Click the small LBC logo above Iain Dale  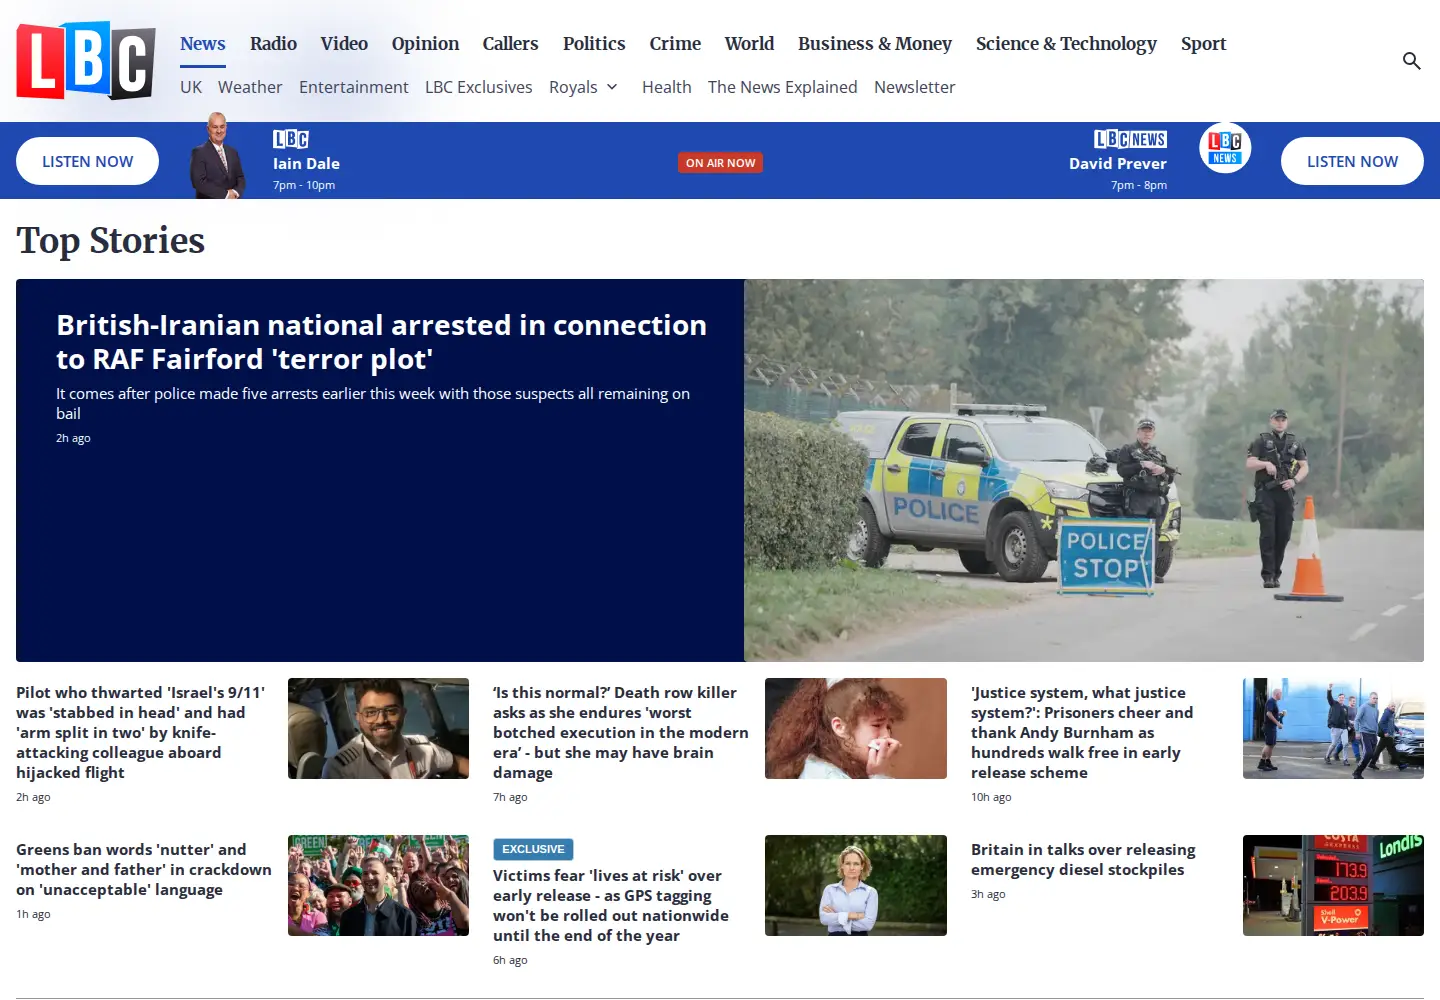(291, 139)
